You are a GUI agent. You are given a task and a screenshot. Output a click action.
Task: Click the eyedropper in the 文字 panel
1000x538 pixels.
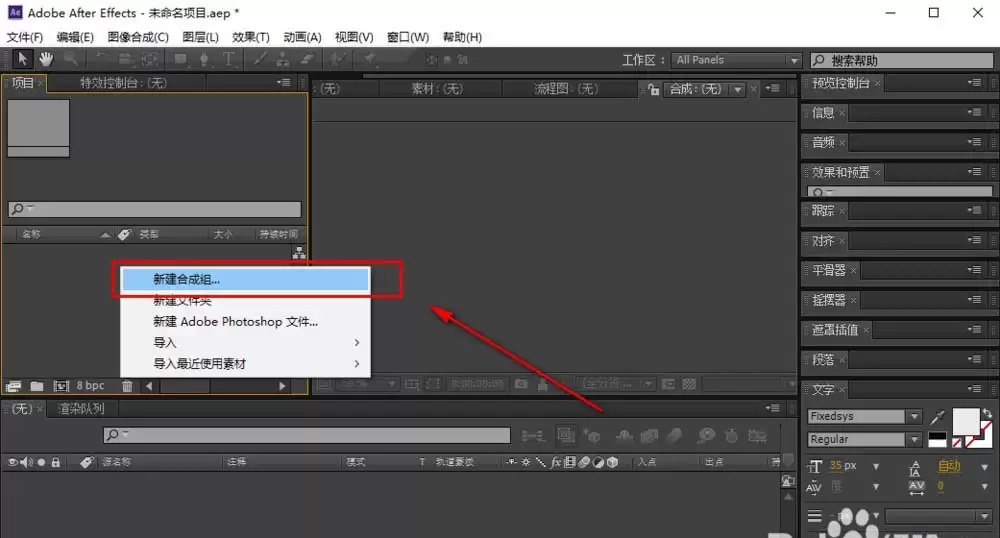(x=938, y=418)
